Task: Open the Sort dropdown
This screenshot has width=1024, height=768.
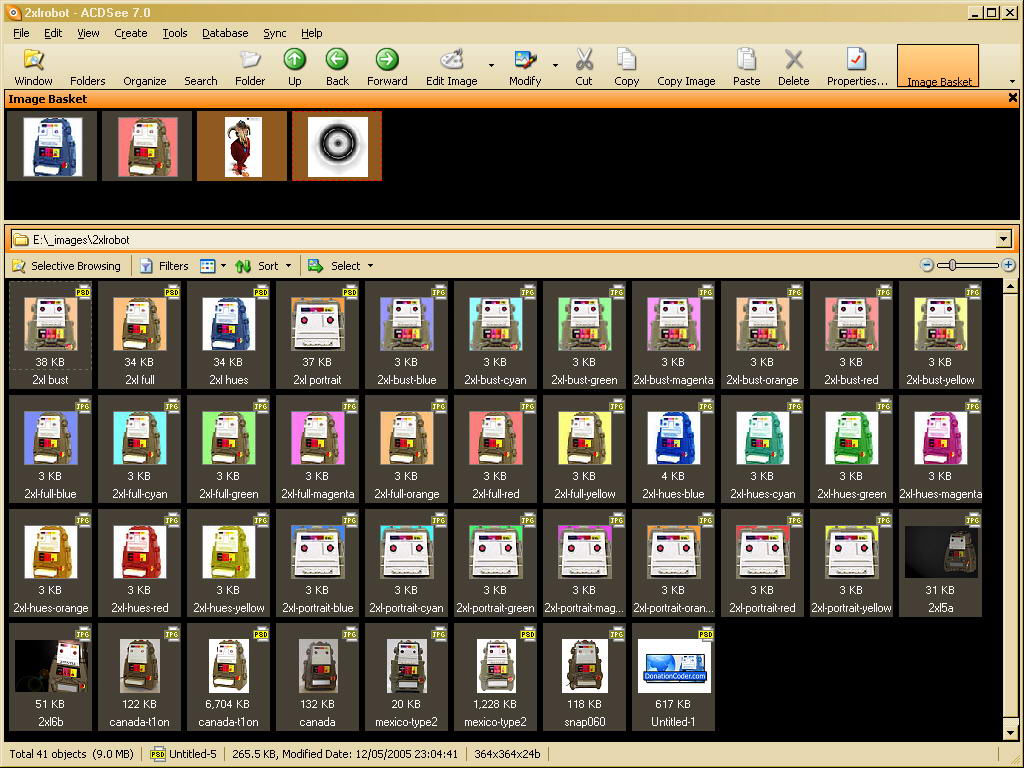Action: 264,266
